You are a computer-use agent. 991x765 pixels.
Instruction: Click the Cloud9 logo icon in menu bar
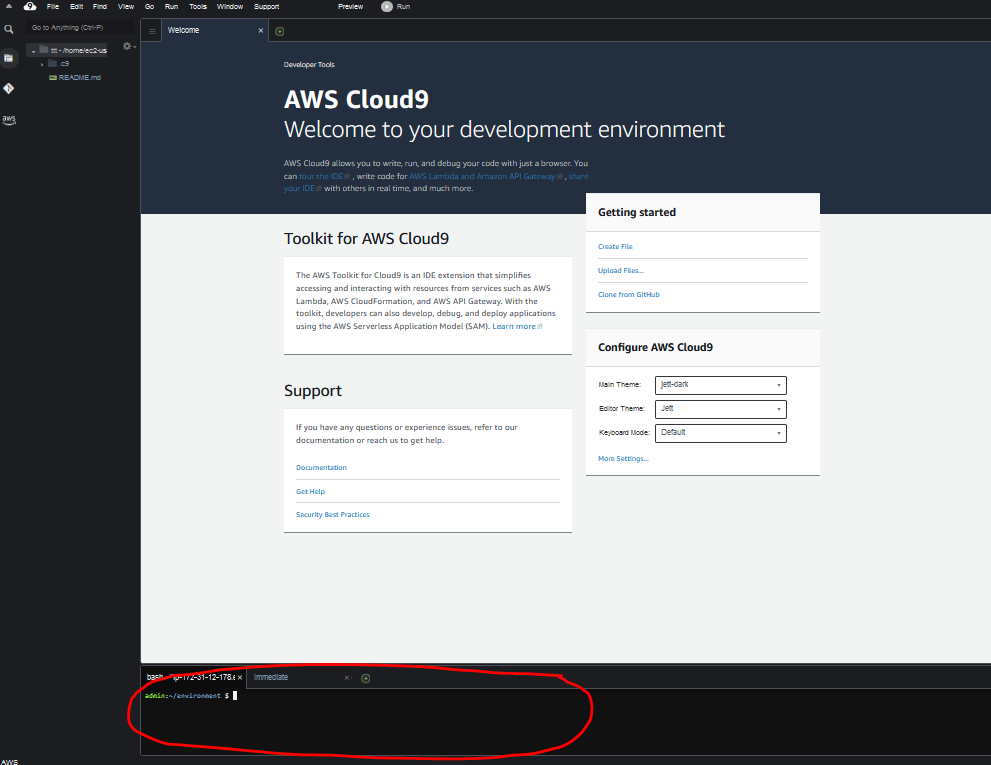(30, 6)
